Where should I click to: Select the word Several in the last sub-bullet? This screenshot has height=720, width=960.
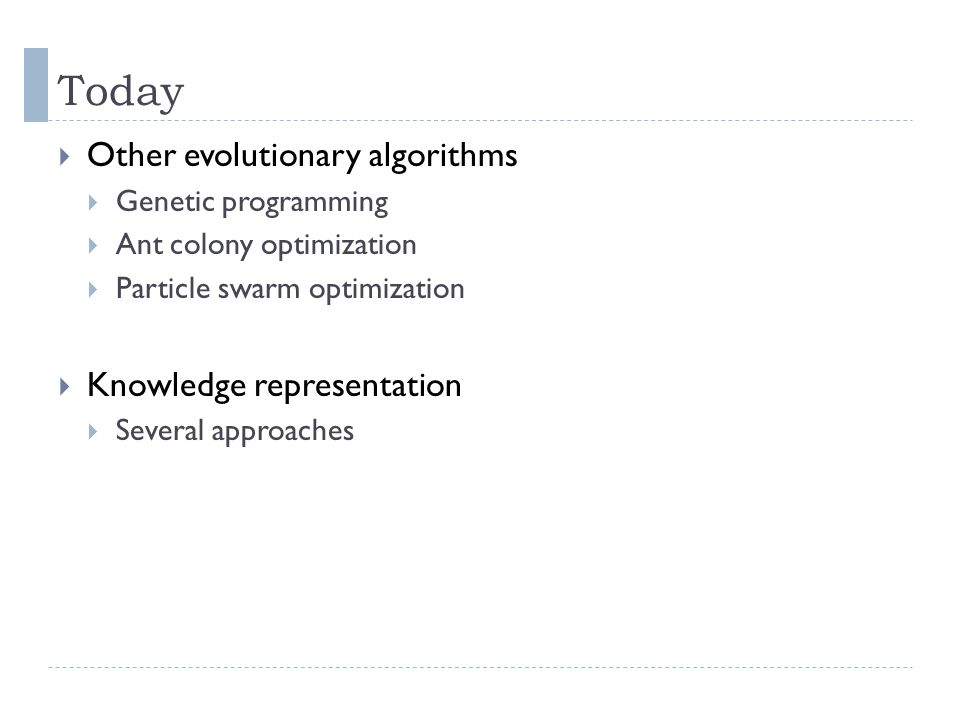click(x=160, y=430)
